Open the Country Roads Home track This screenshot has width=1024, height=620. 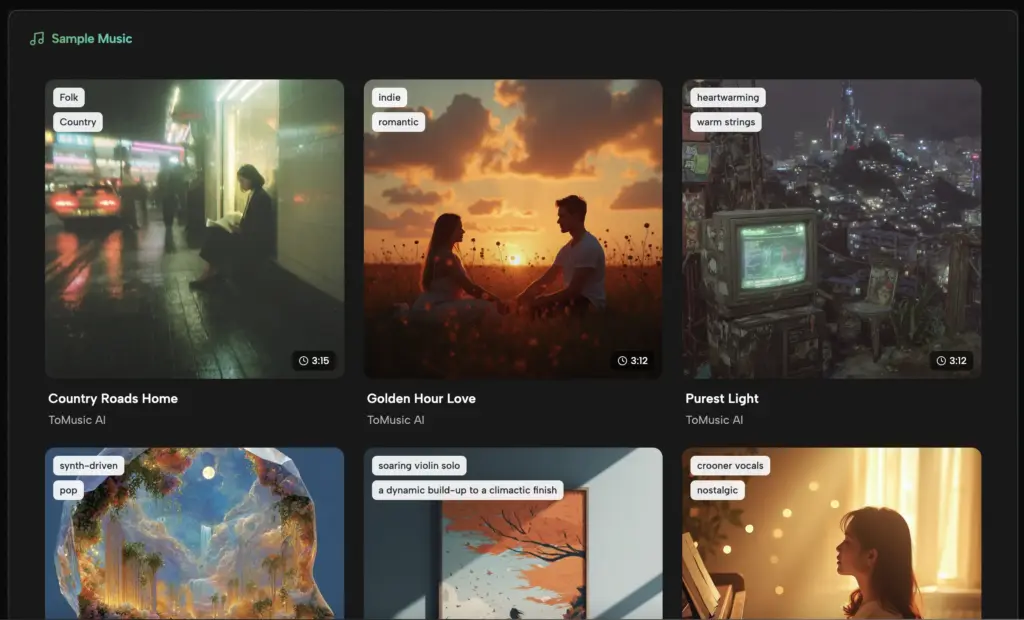114,398
